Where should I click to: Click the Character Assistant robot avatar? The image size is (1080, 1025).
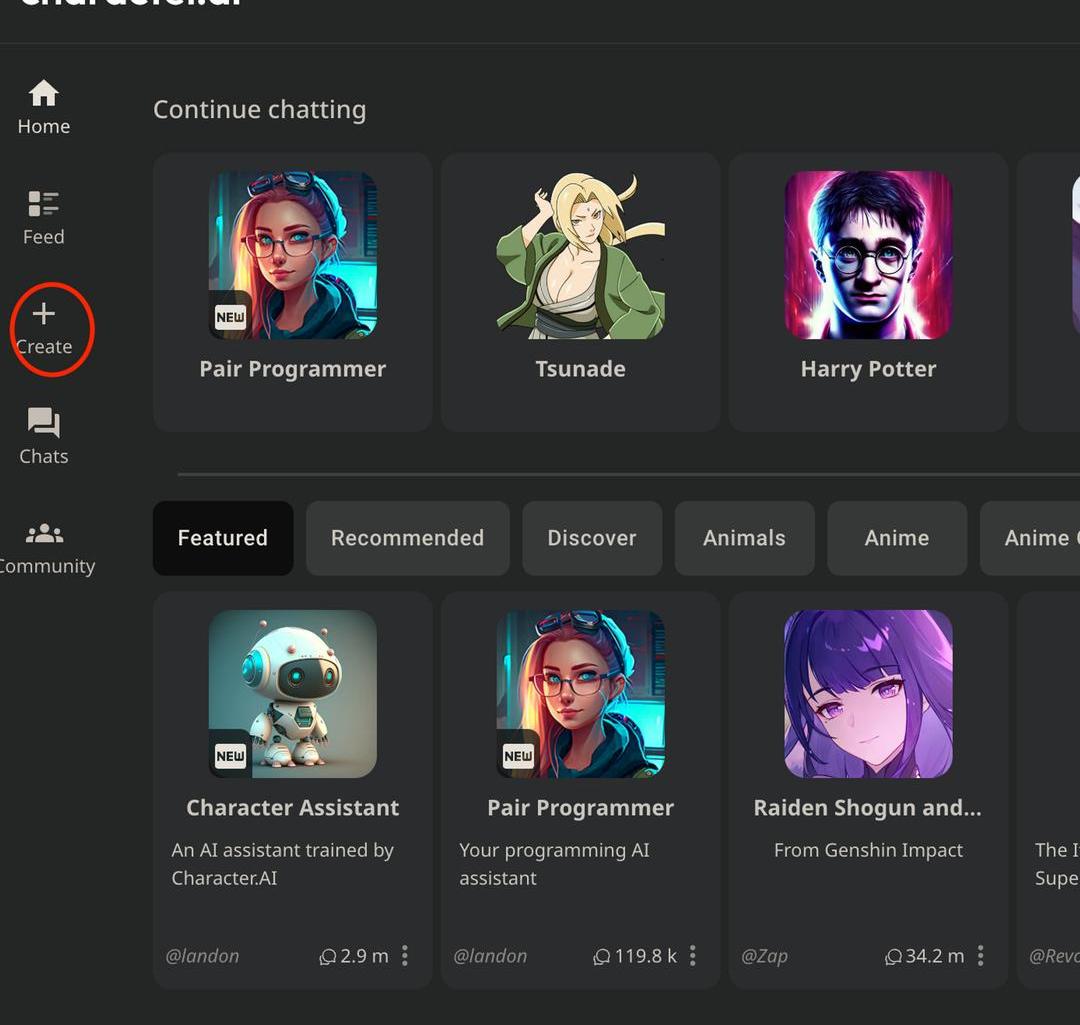click(292, 694)
